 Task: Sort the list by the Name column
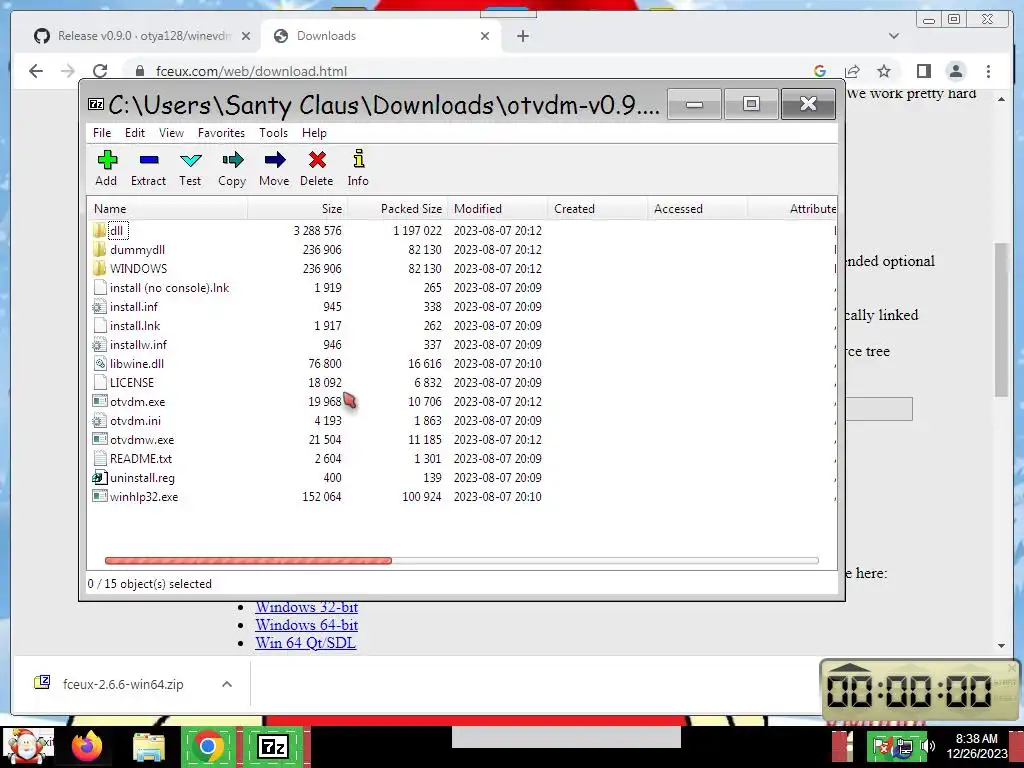[167, 208]
